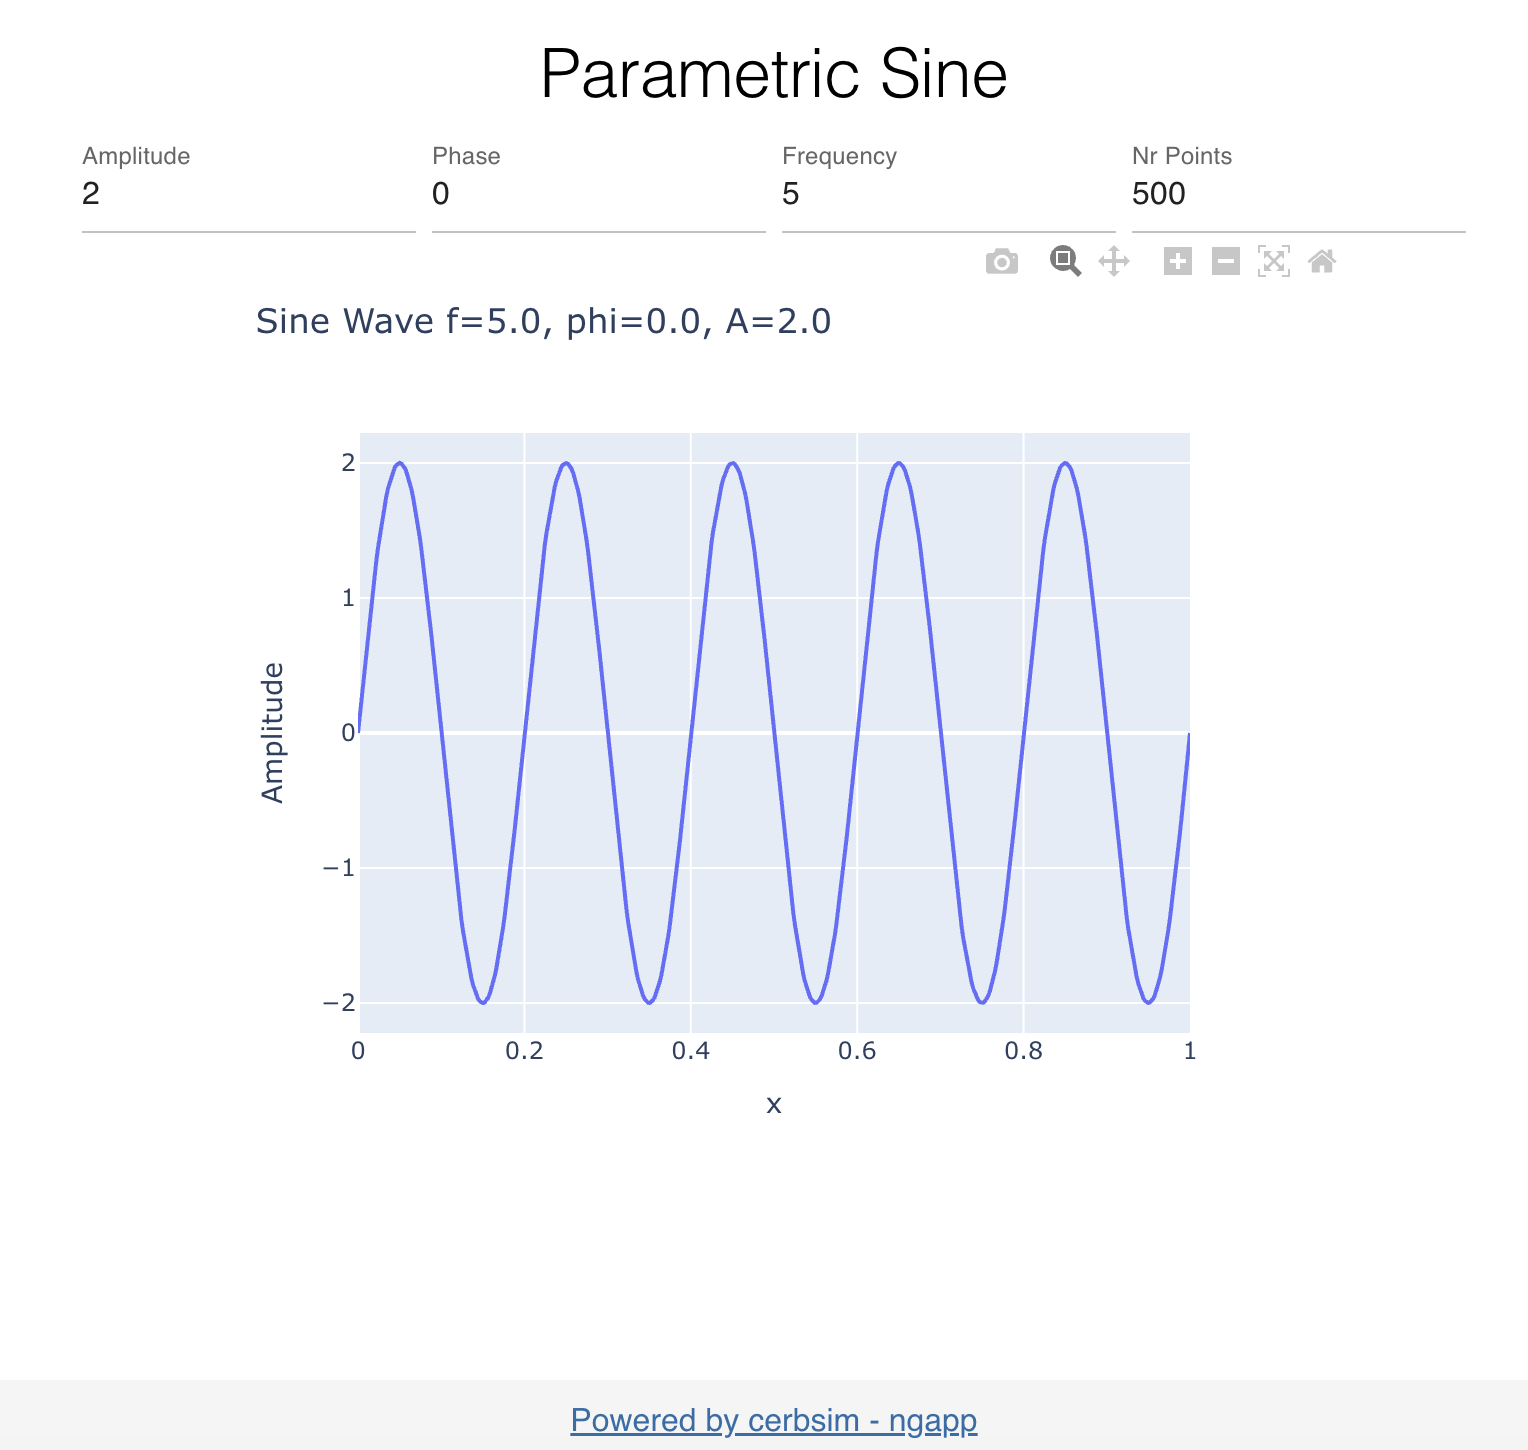1528x1450 pixels.
Task: Click the −2 tick label on y-axis
Action: tap(339, 1003)
